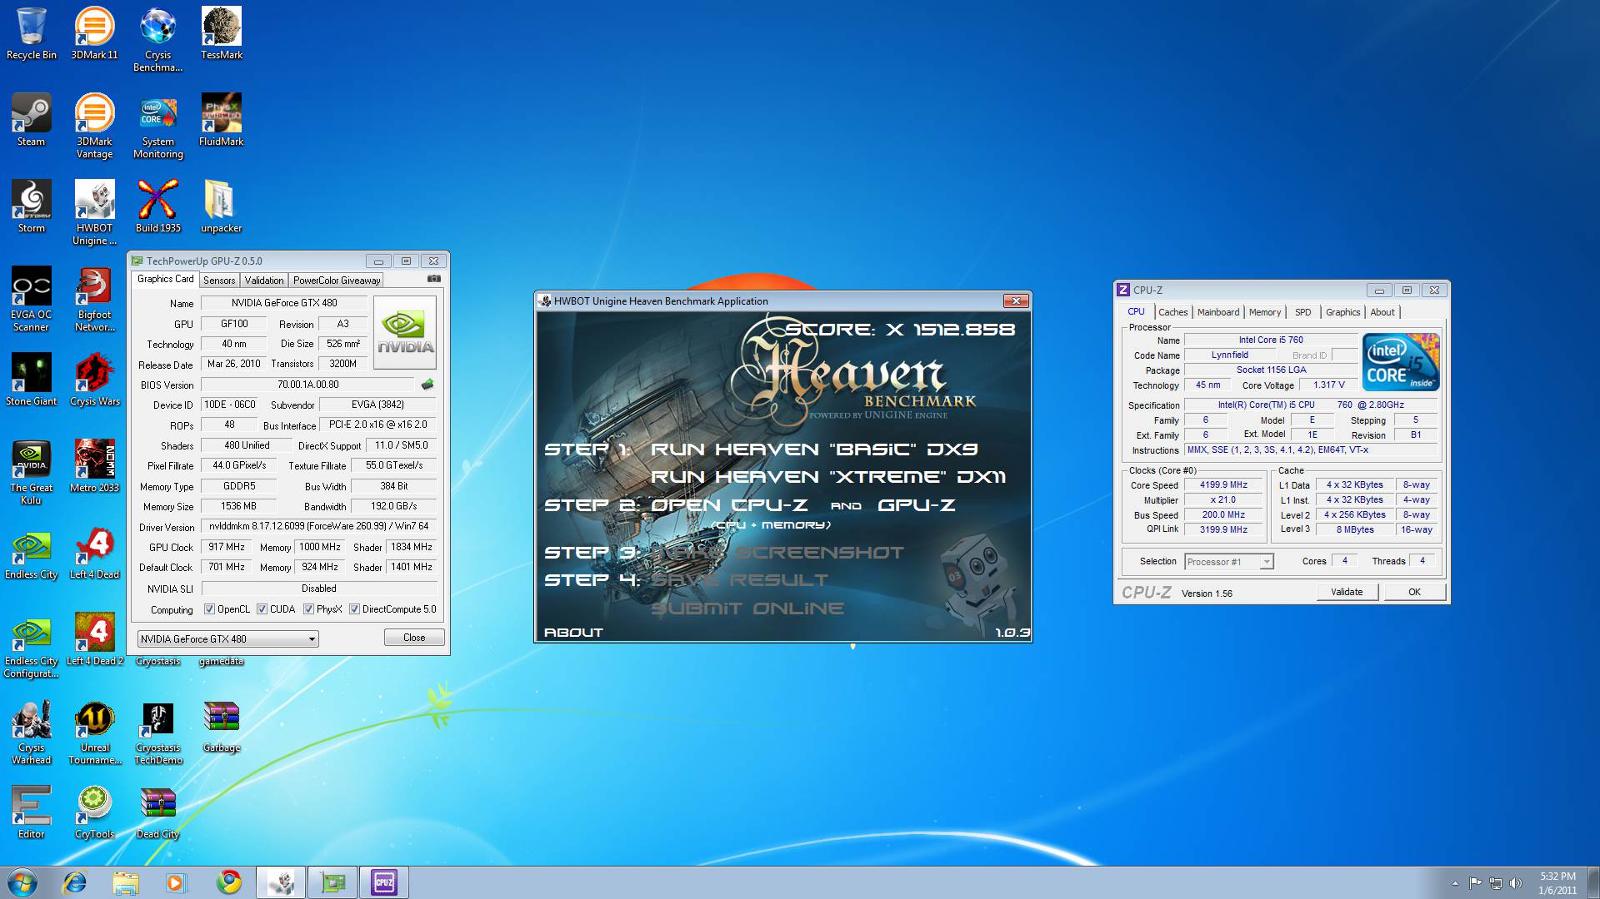Launch FluidMark desktop shortcut
The image size is (1600, 899).
221,120
